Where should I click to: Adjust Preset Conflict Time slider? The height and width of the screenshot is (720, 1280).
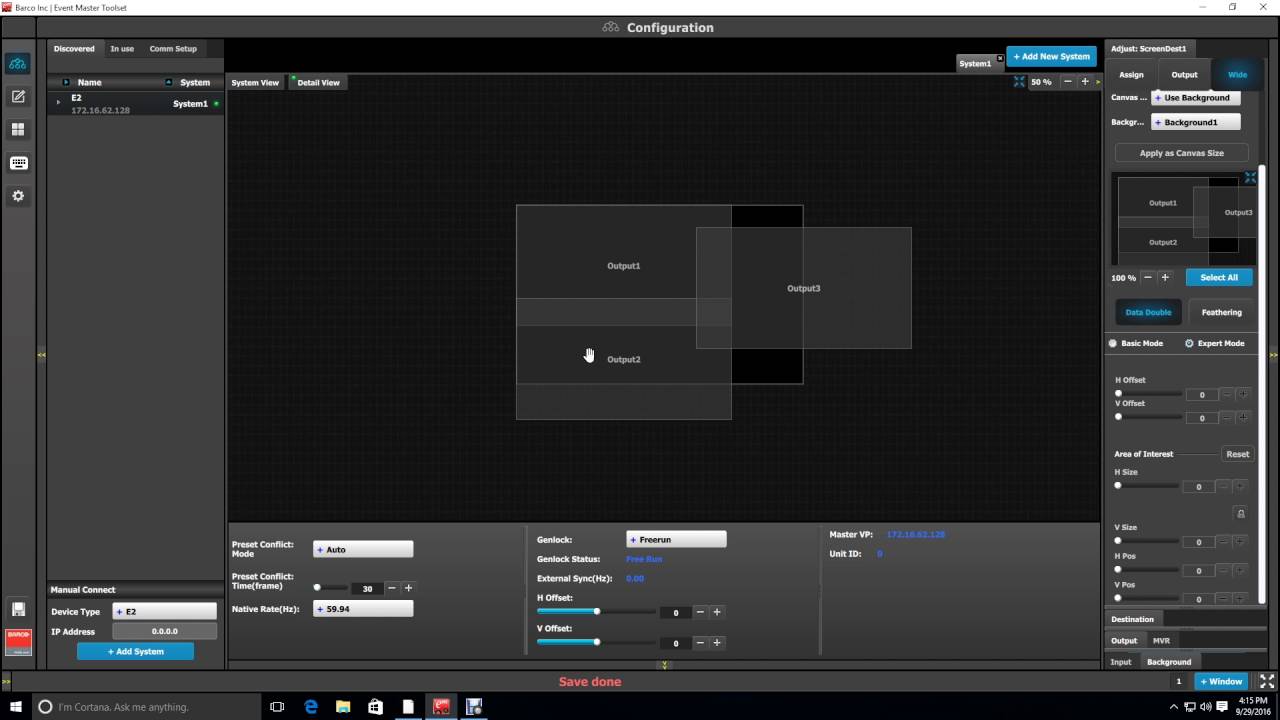pos(330,588)
